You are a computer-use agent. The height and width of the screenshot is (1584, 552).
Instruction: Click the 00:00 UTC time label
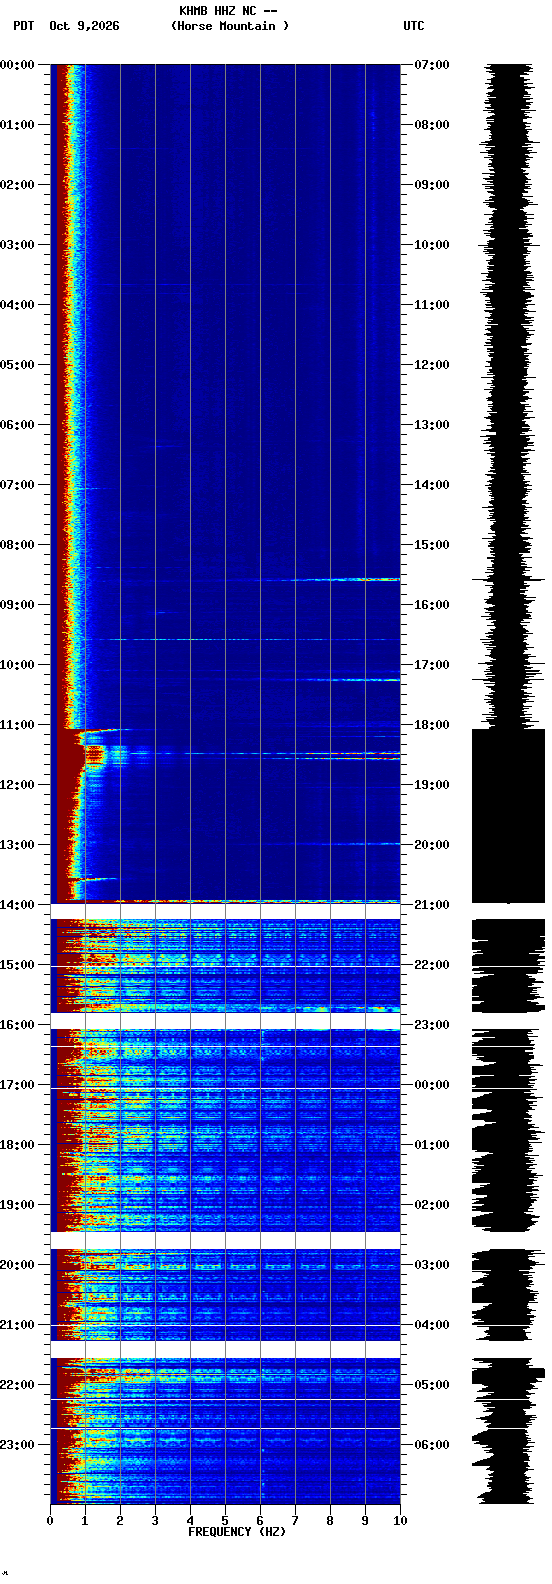click(432, 1085)
